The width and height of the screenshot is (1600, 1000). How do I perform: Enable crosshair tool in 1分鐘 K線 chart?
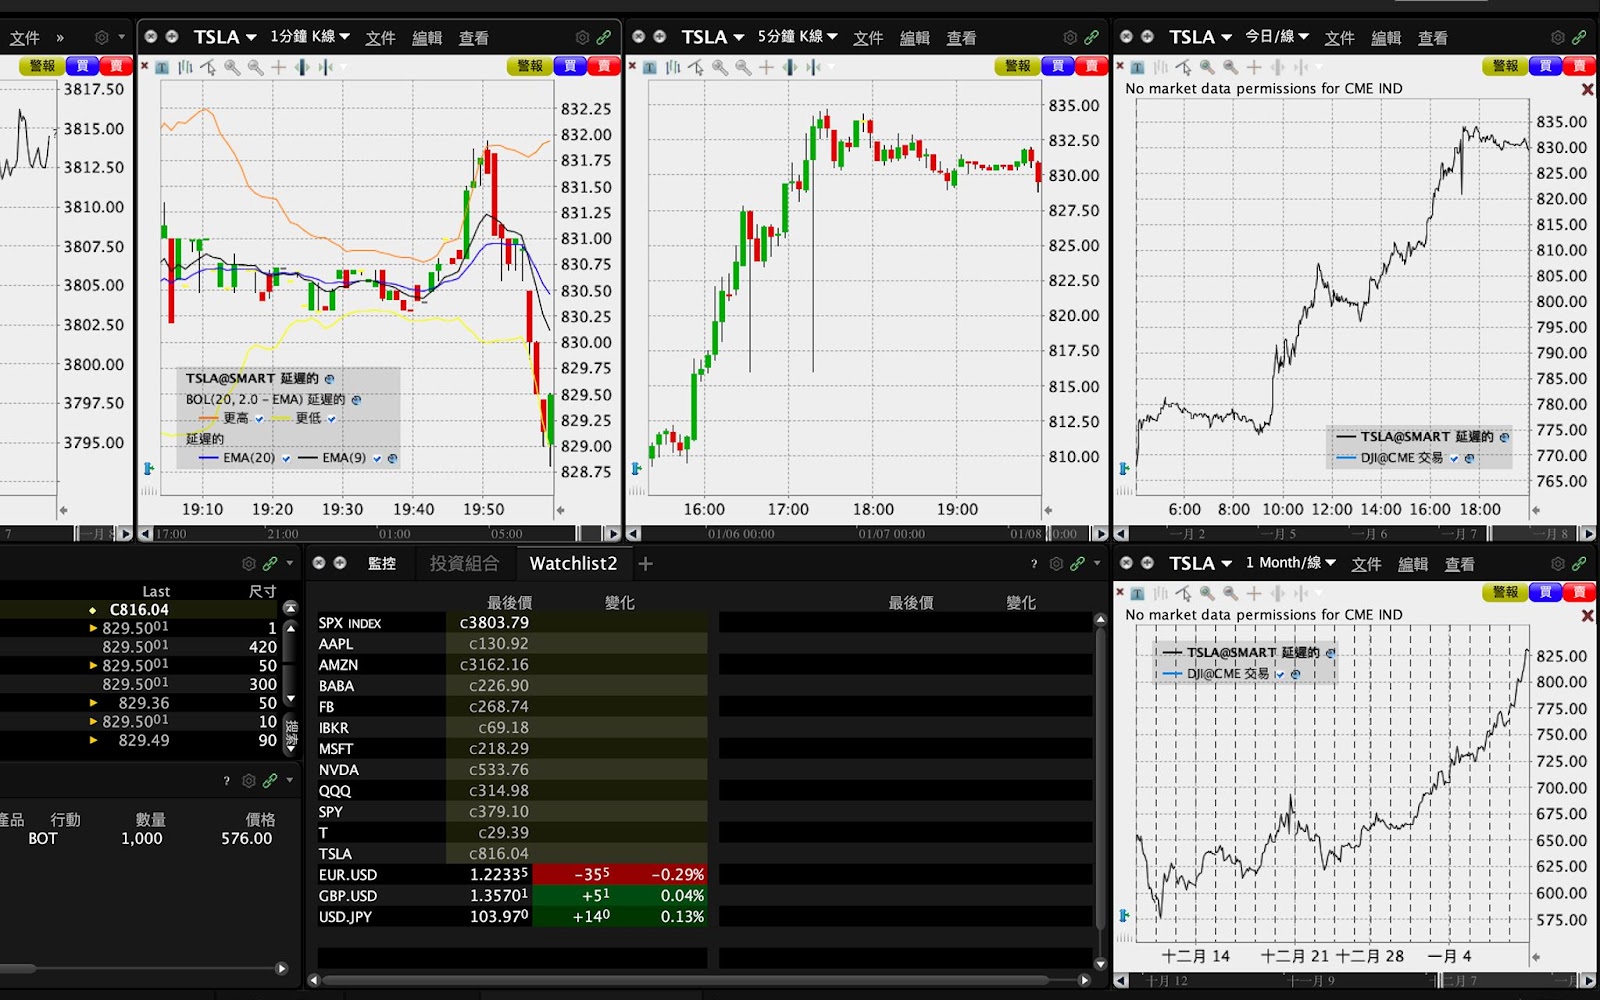tap(279, 67)
